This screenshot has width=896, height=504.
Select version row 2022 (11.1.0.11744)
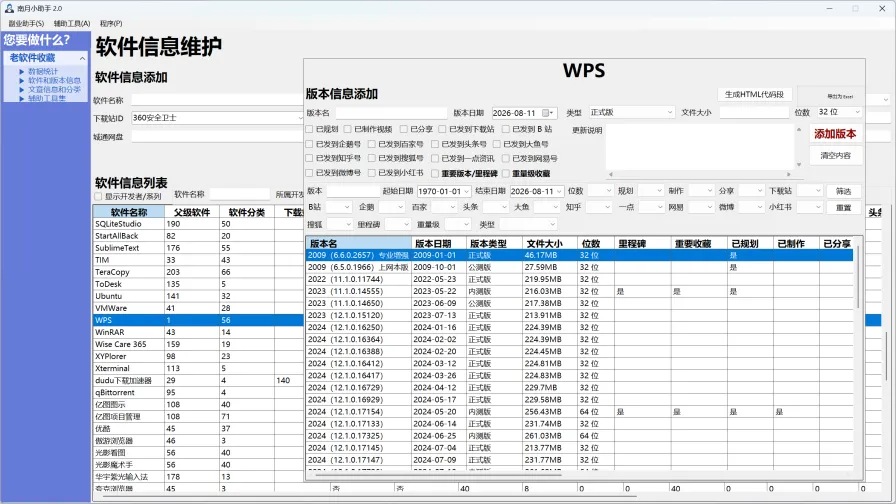click(x=579, y=279)
